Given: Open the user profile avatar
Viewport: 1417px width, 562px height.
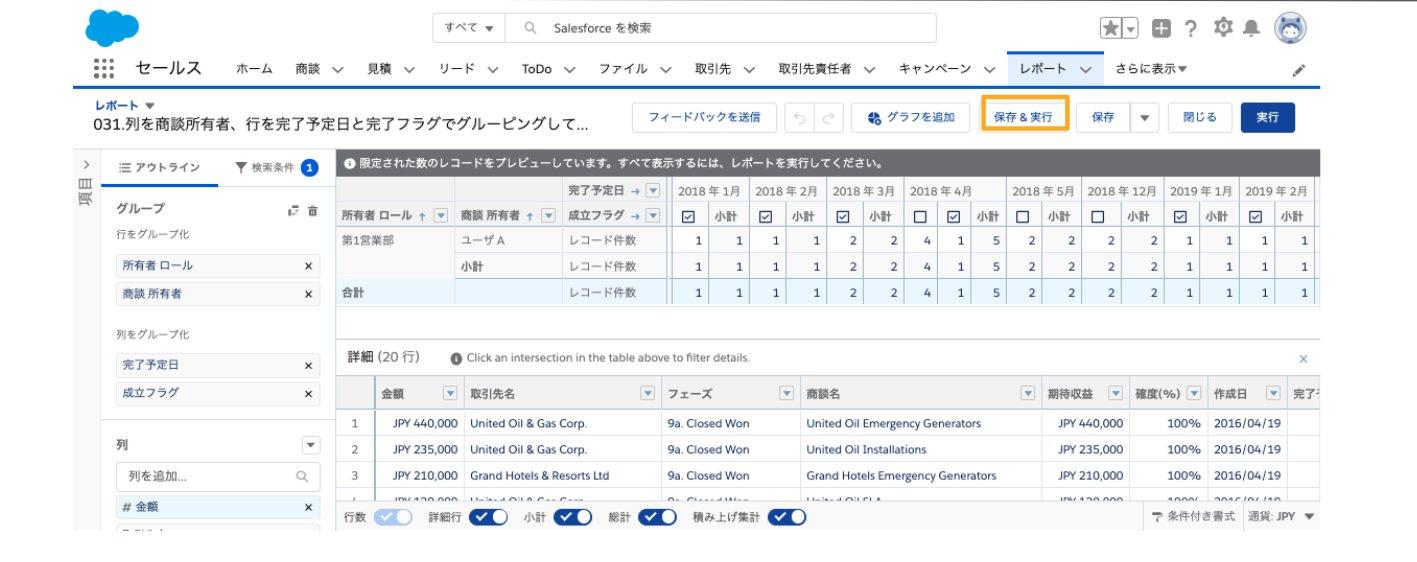Looking at the screenshot, I should (1290, 28).
